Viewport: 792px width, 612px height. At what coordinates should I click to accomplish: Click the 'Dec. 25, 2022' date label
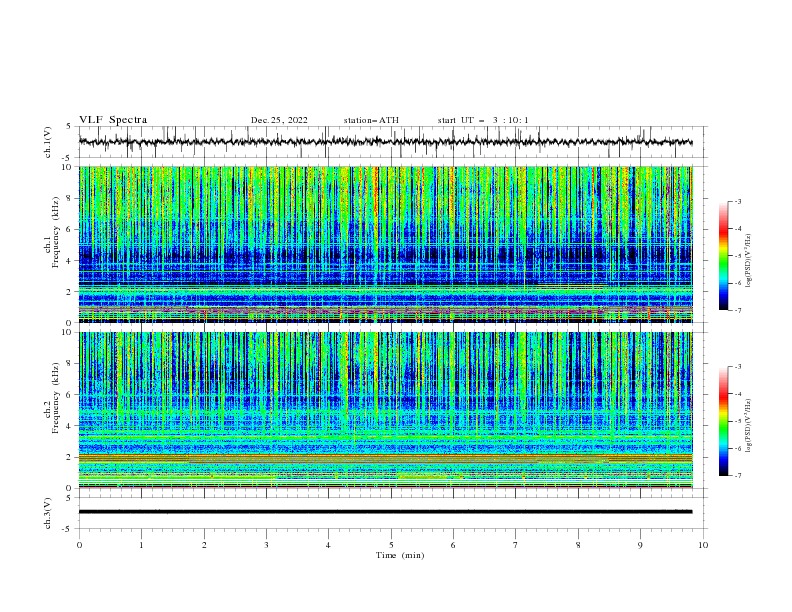coord(279,120)
